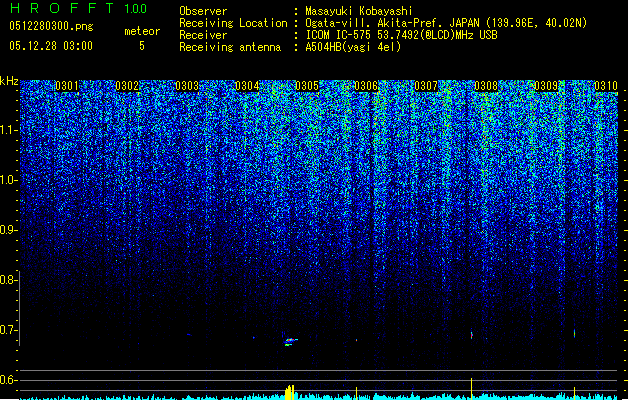Viewport: 629px width, 400px height.
Task: Click the A504HB(yagi 4el) antenna text
Action: click(353, 47)
